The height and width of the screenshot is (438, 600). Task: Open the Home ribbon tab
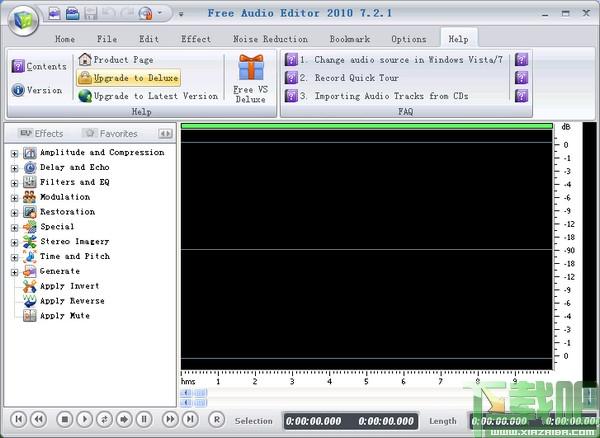click(65, 39)
